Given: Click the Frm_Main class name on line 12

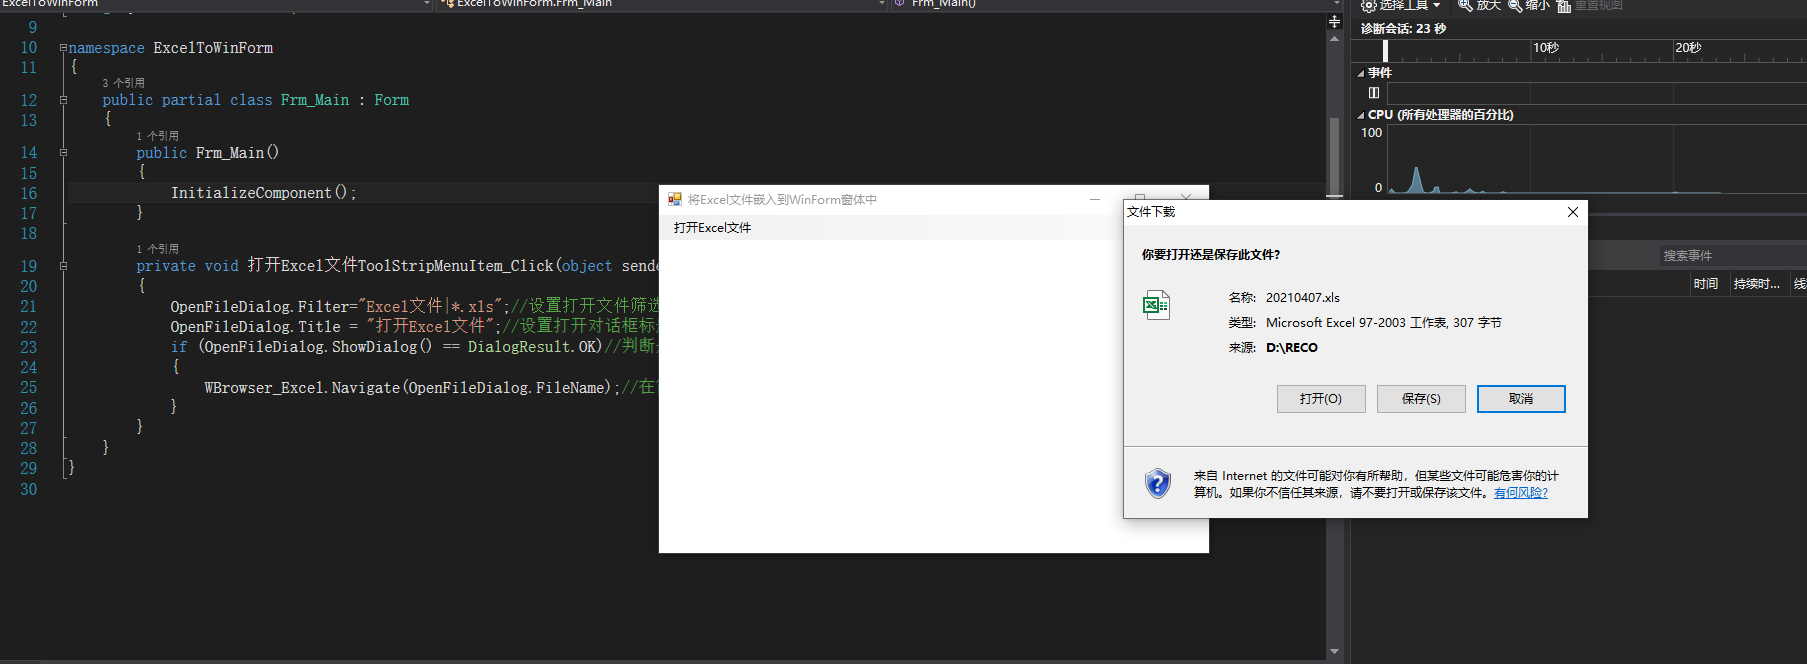Looking at the screenshot, I should pos(315,100).
